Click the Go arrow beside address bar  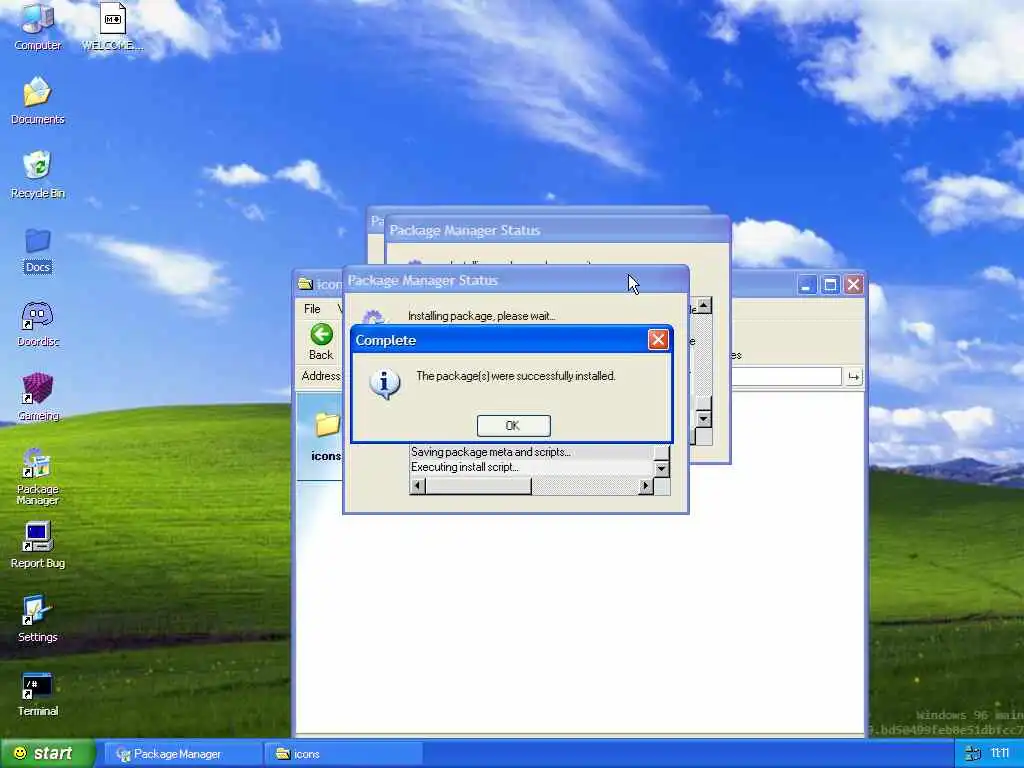coord(854,376)
